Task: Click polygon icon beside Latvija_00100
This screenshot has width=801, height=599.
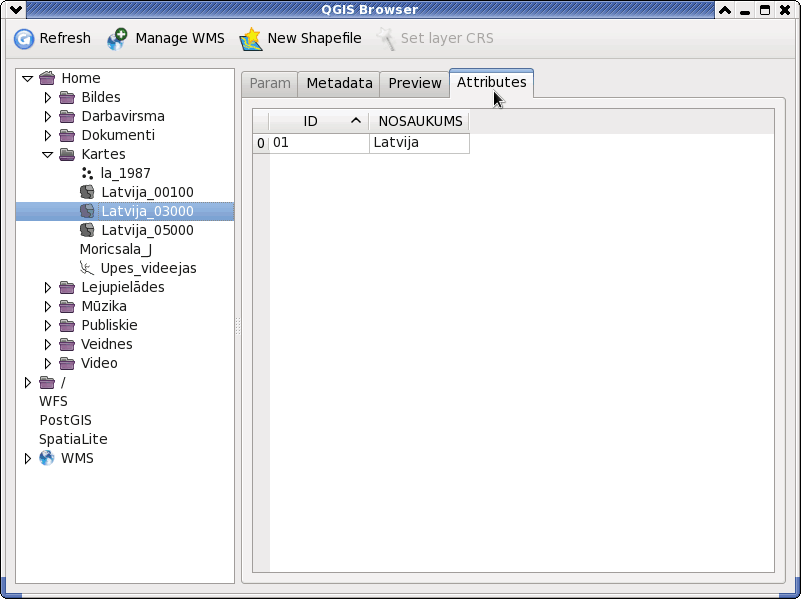Action: (87, 192)
